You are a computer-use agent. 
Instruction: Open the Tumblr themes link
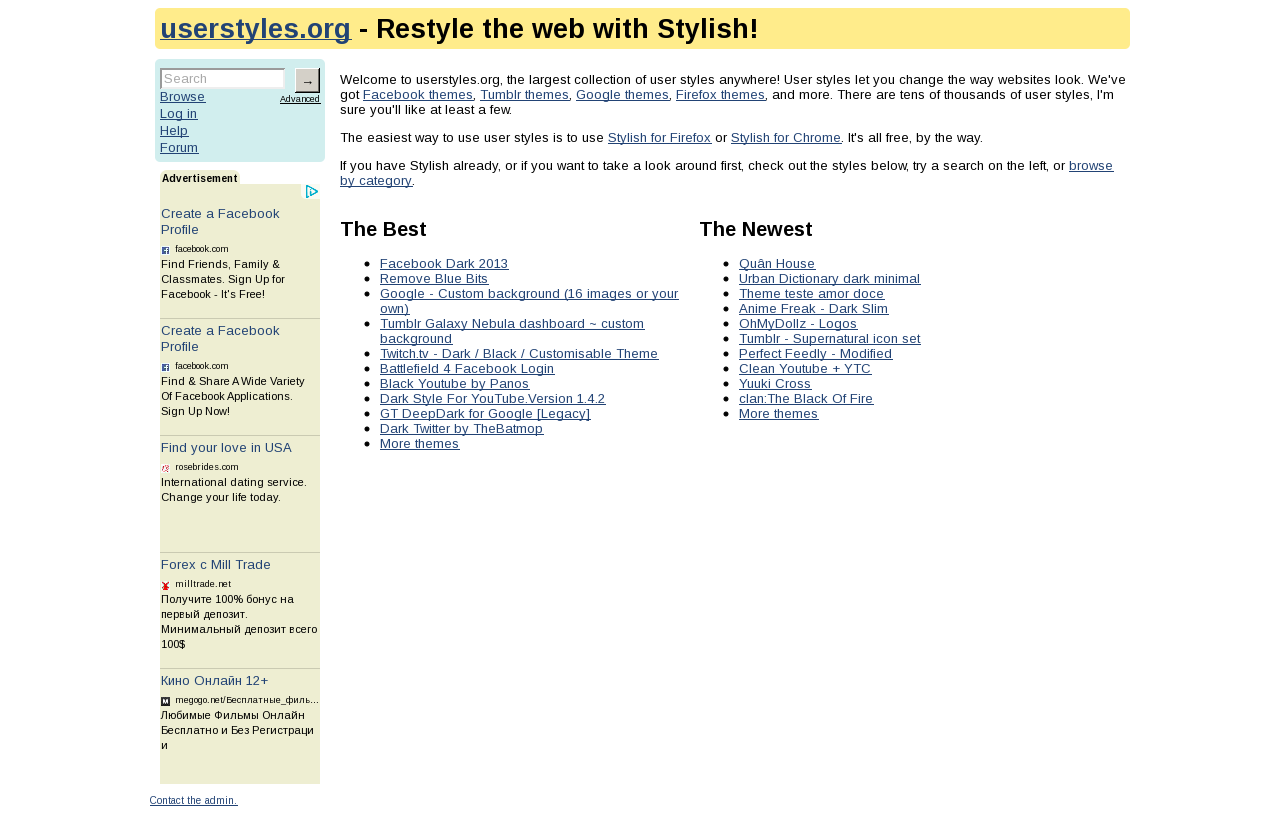click(x=525, y=95)
